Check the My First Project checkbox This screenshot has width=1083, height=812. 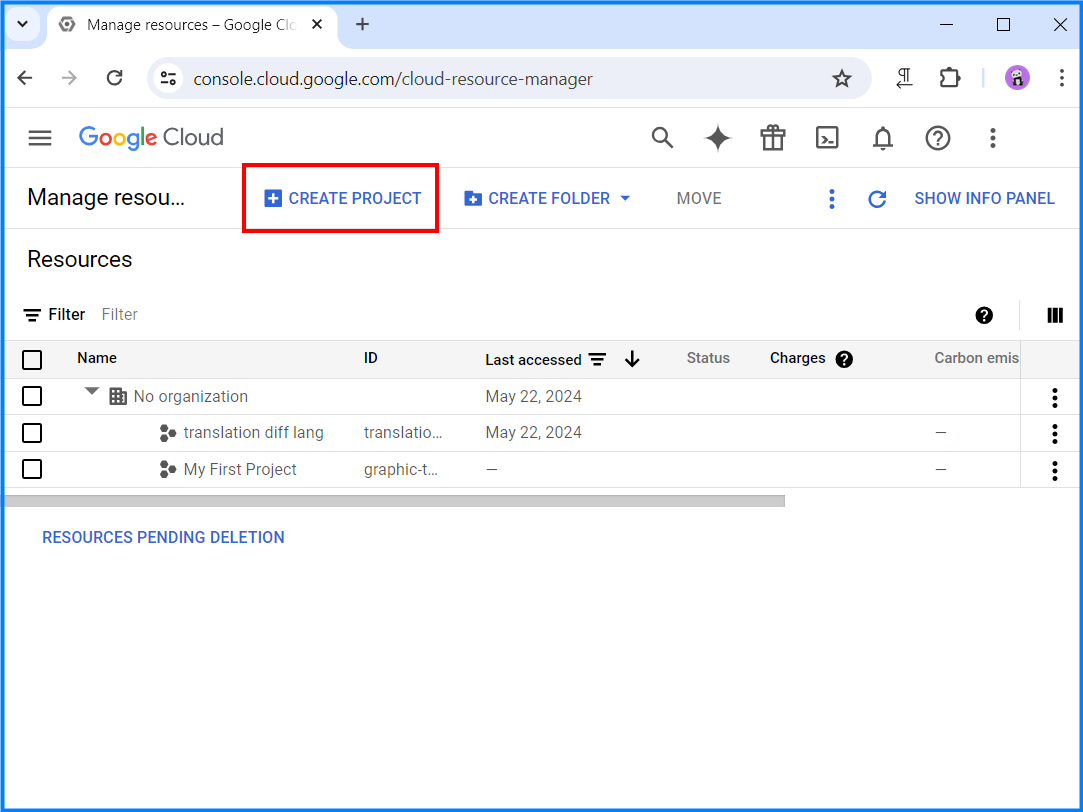pos(32,468)
